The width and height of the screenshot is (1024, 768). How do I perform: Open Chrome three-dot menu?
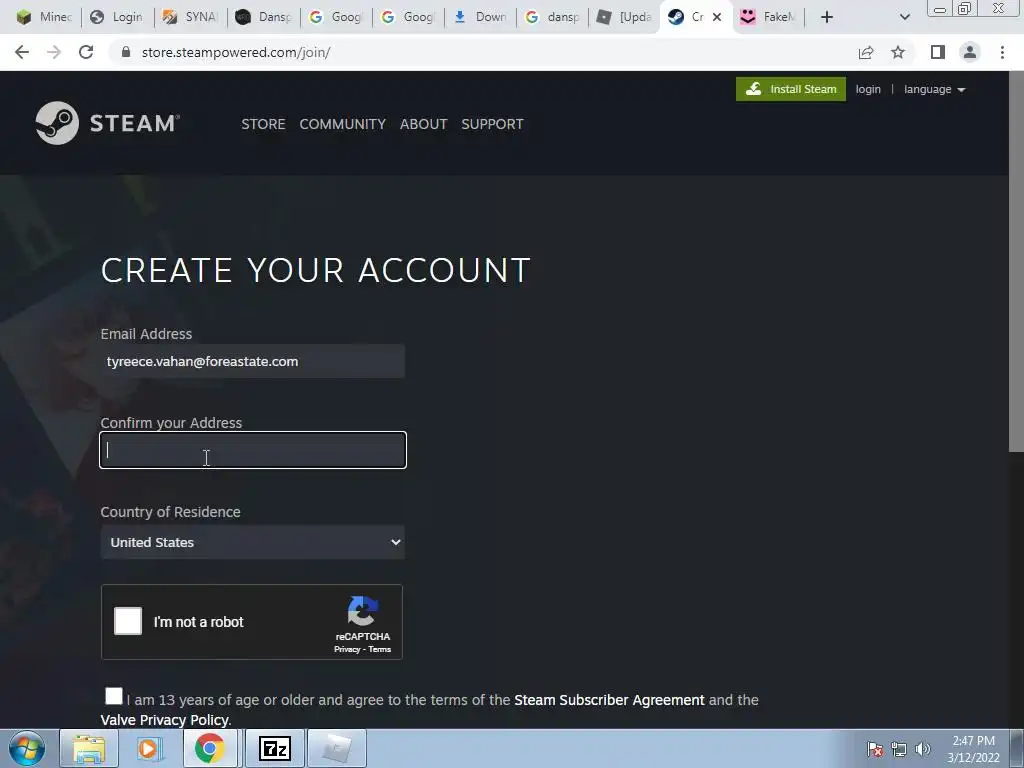1002,52
